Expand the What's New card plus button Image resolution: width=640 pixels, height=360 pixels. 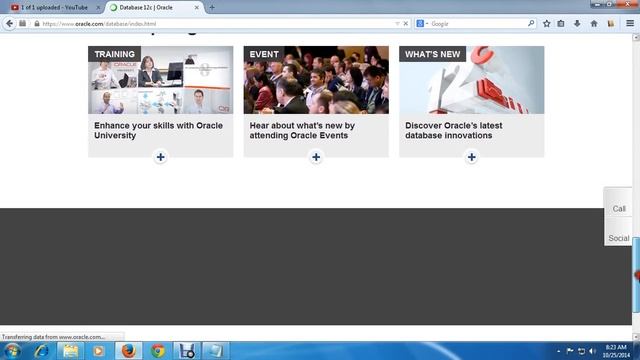tap(471, 157)
